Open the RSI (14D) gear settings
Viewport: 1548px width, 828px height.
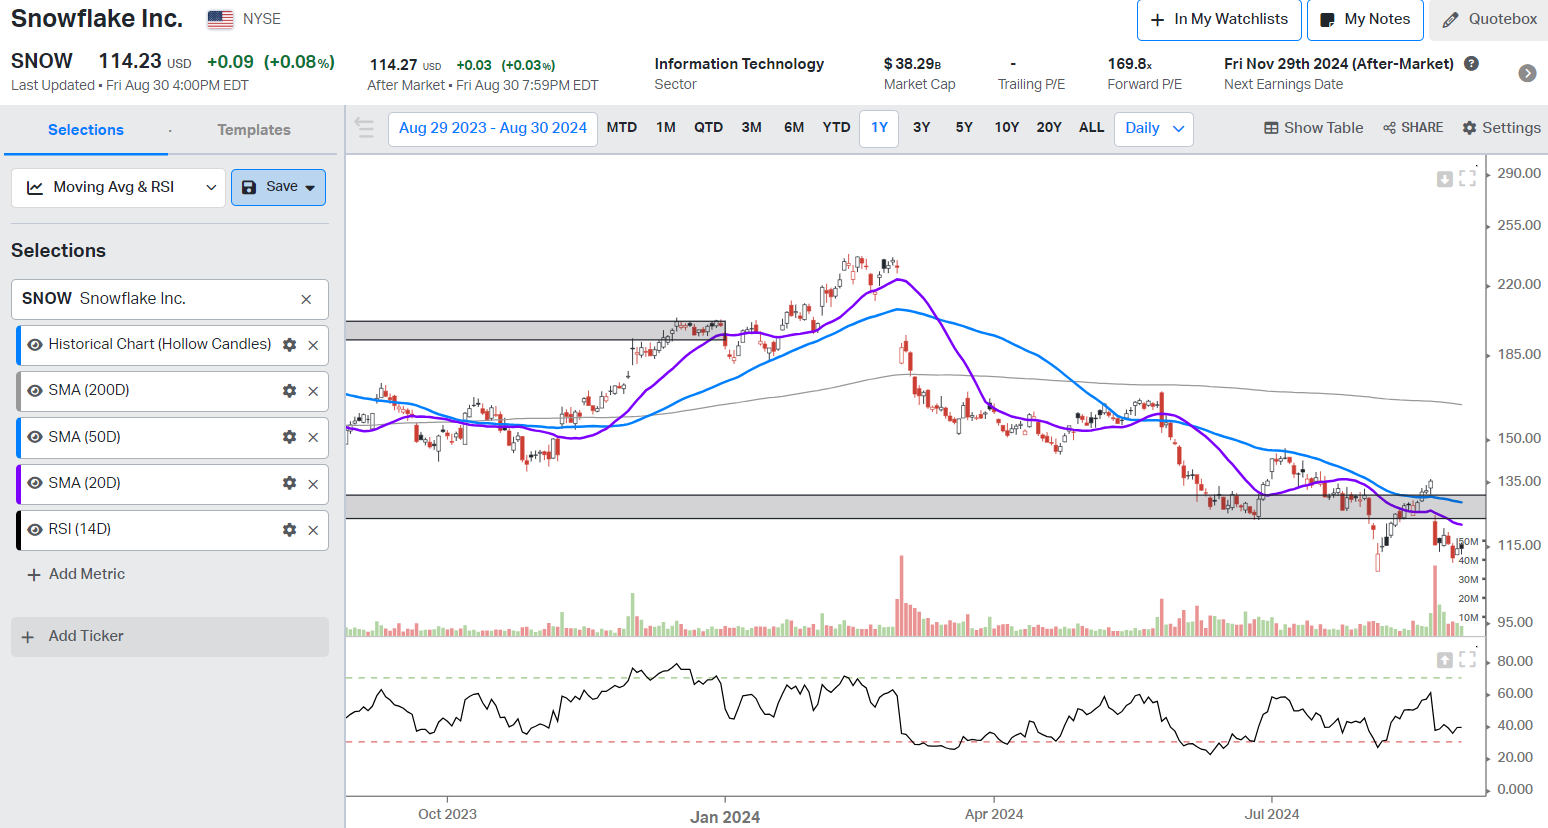289,530
